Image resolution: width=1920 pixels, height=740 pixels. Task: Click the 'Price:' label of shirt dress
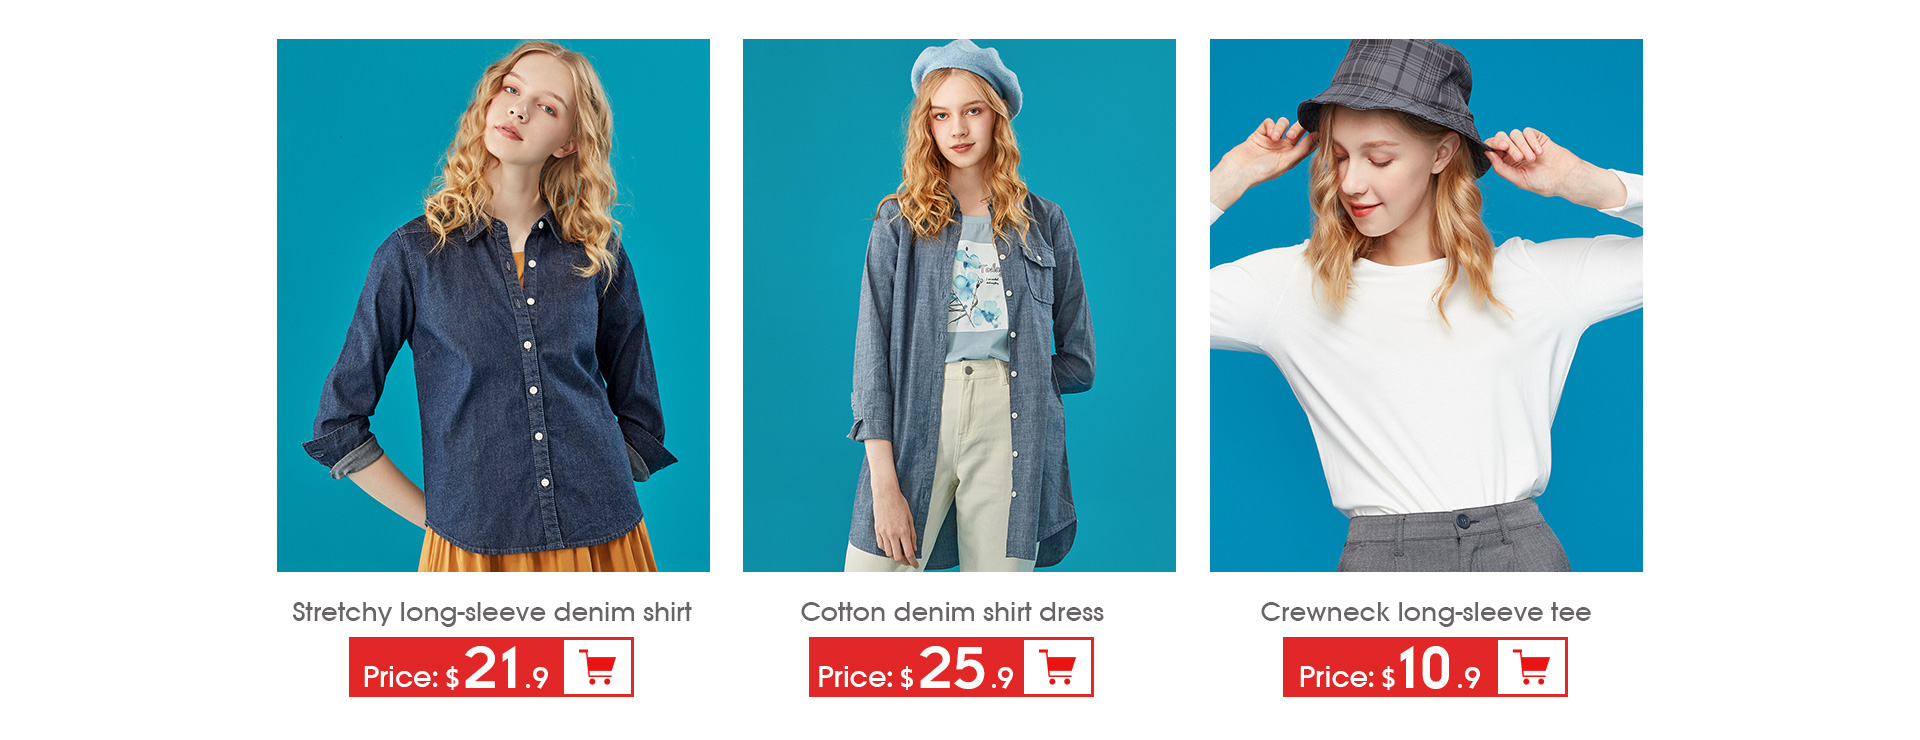[855, 677]
